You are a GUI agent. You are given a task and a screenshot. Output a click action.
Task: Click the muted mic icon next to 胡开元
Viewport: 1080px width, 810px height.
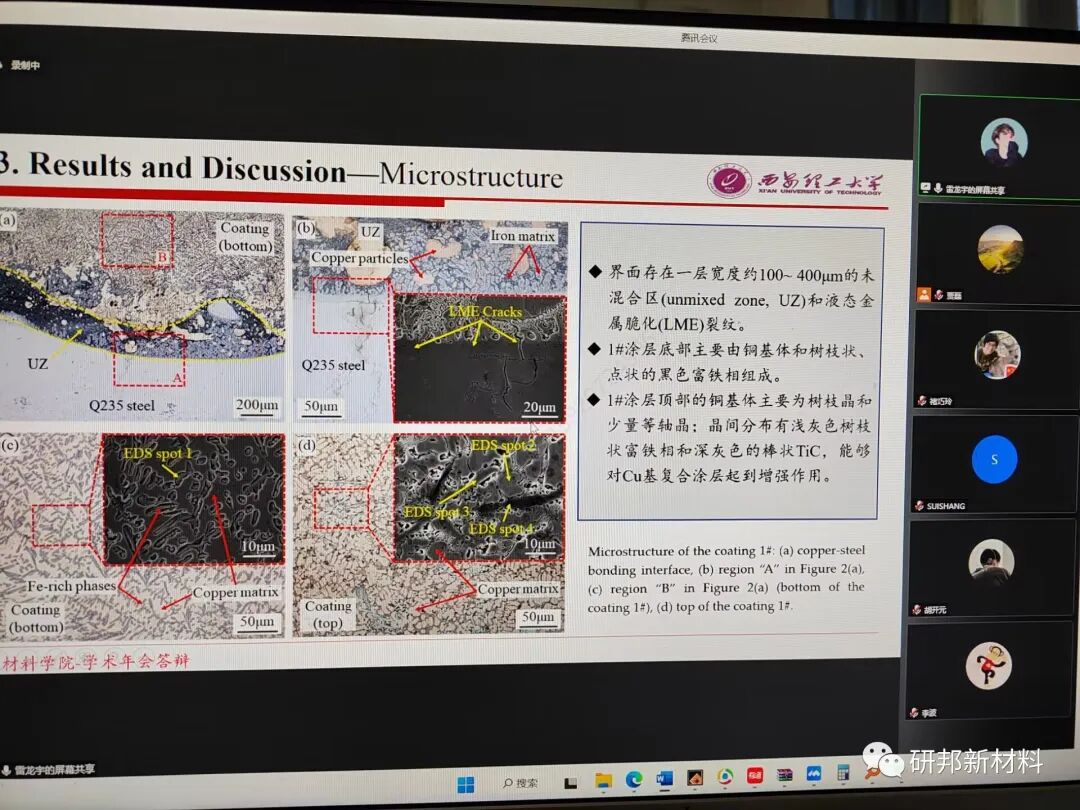click(917, 610)
